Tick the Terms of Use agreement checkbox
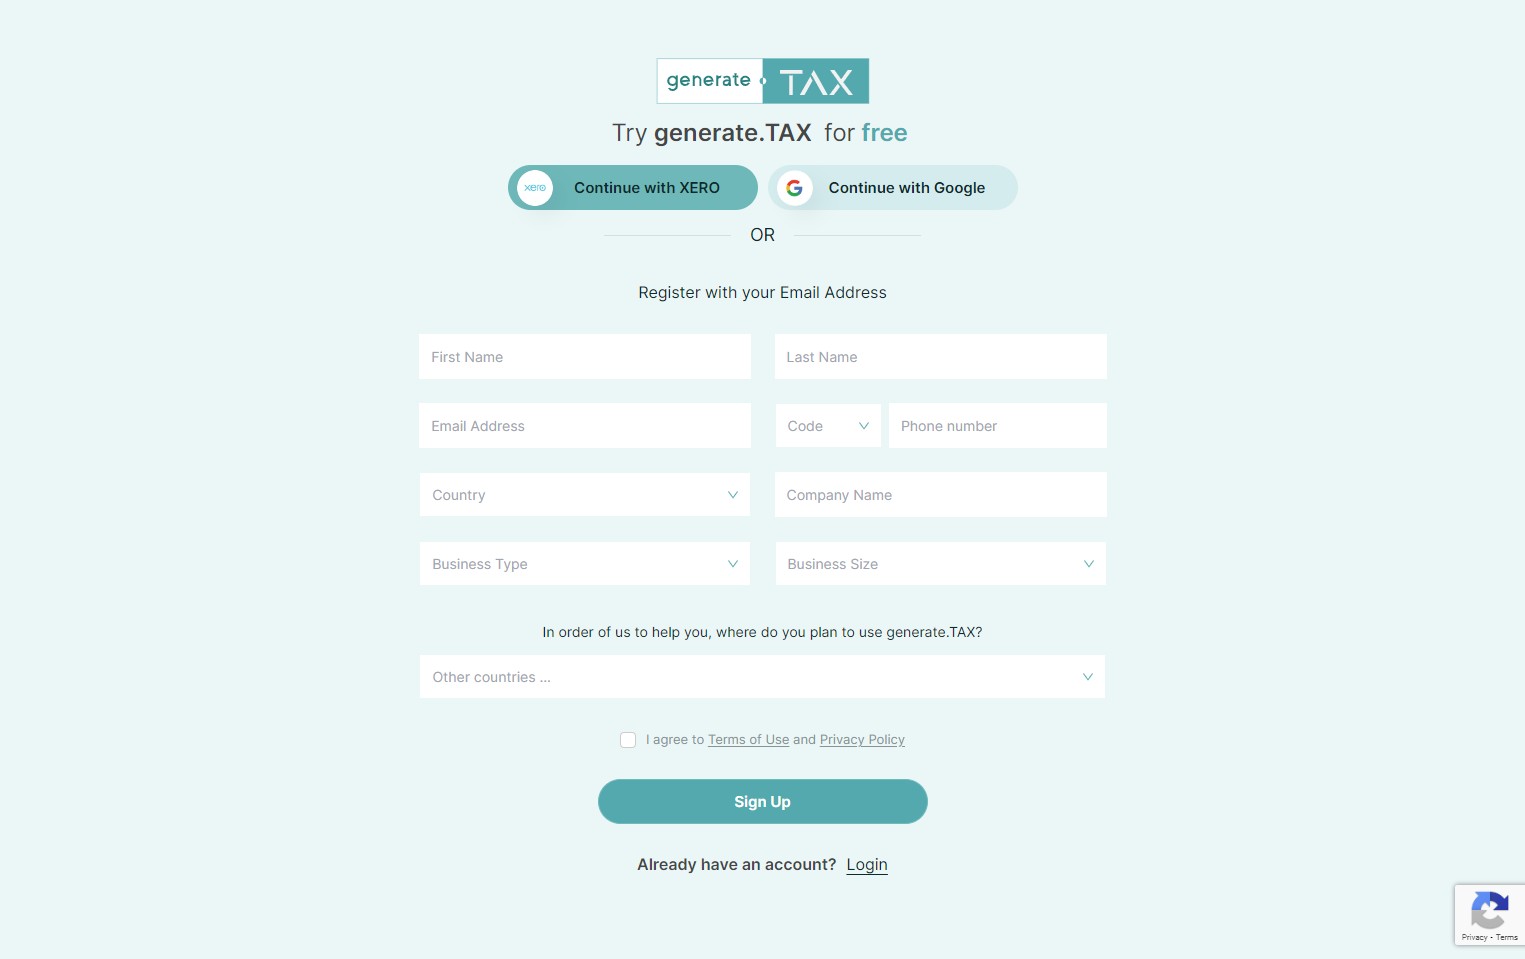This screenshot has width=1525, height=959. pos(628,740)
